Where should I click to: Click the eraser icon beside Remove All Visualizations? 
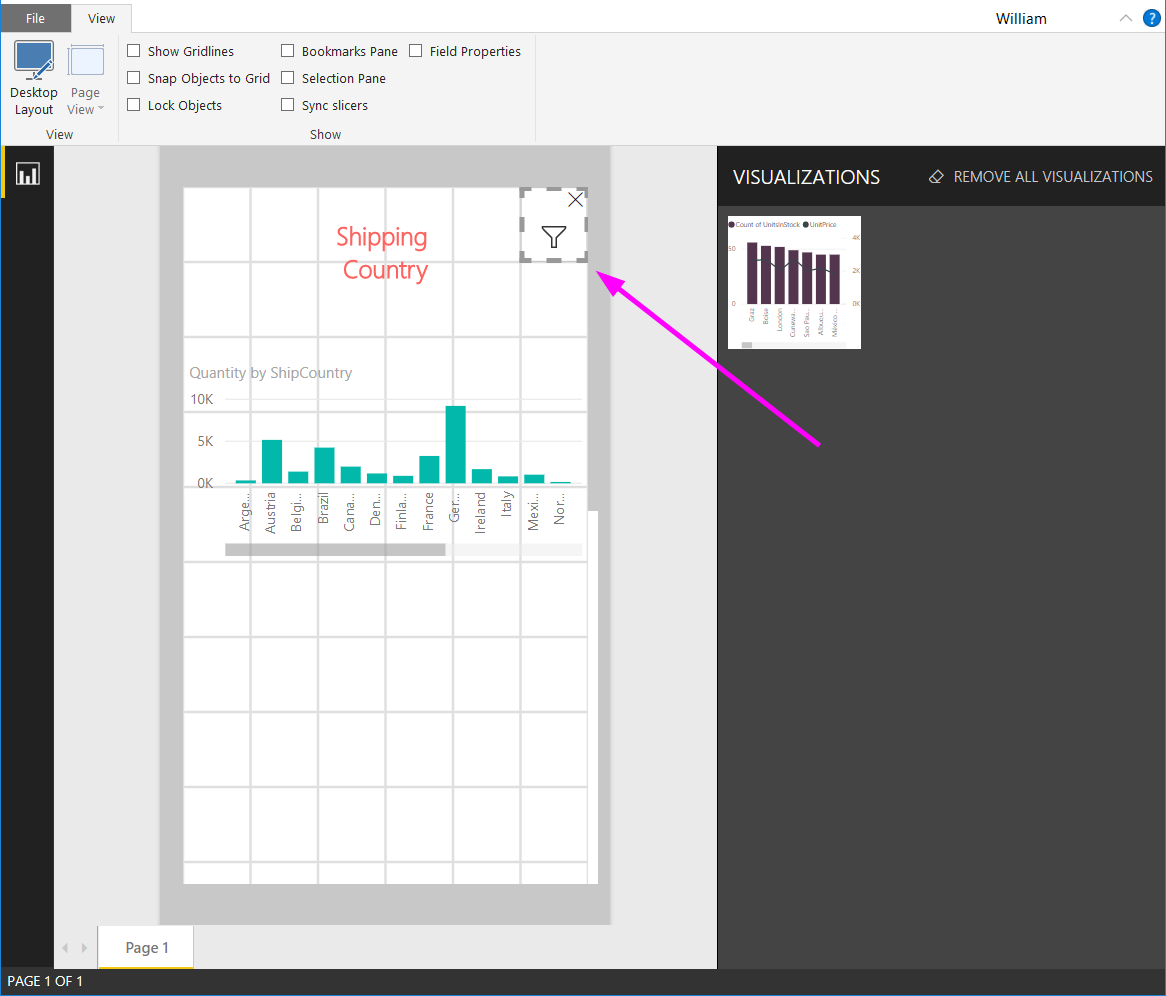pyautogui.click(x=936, y=177)
